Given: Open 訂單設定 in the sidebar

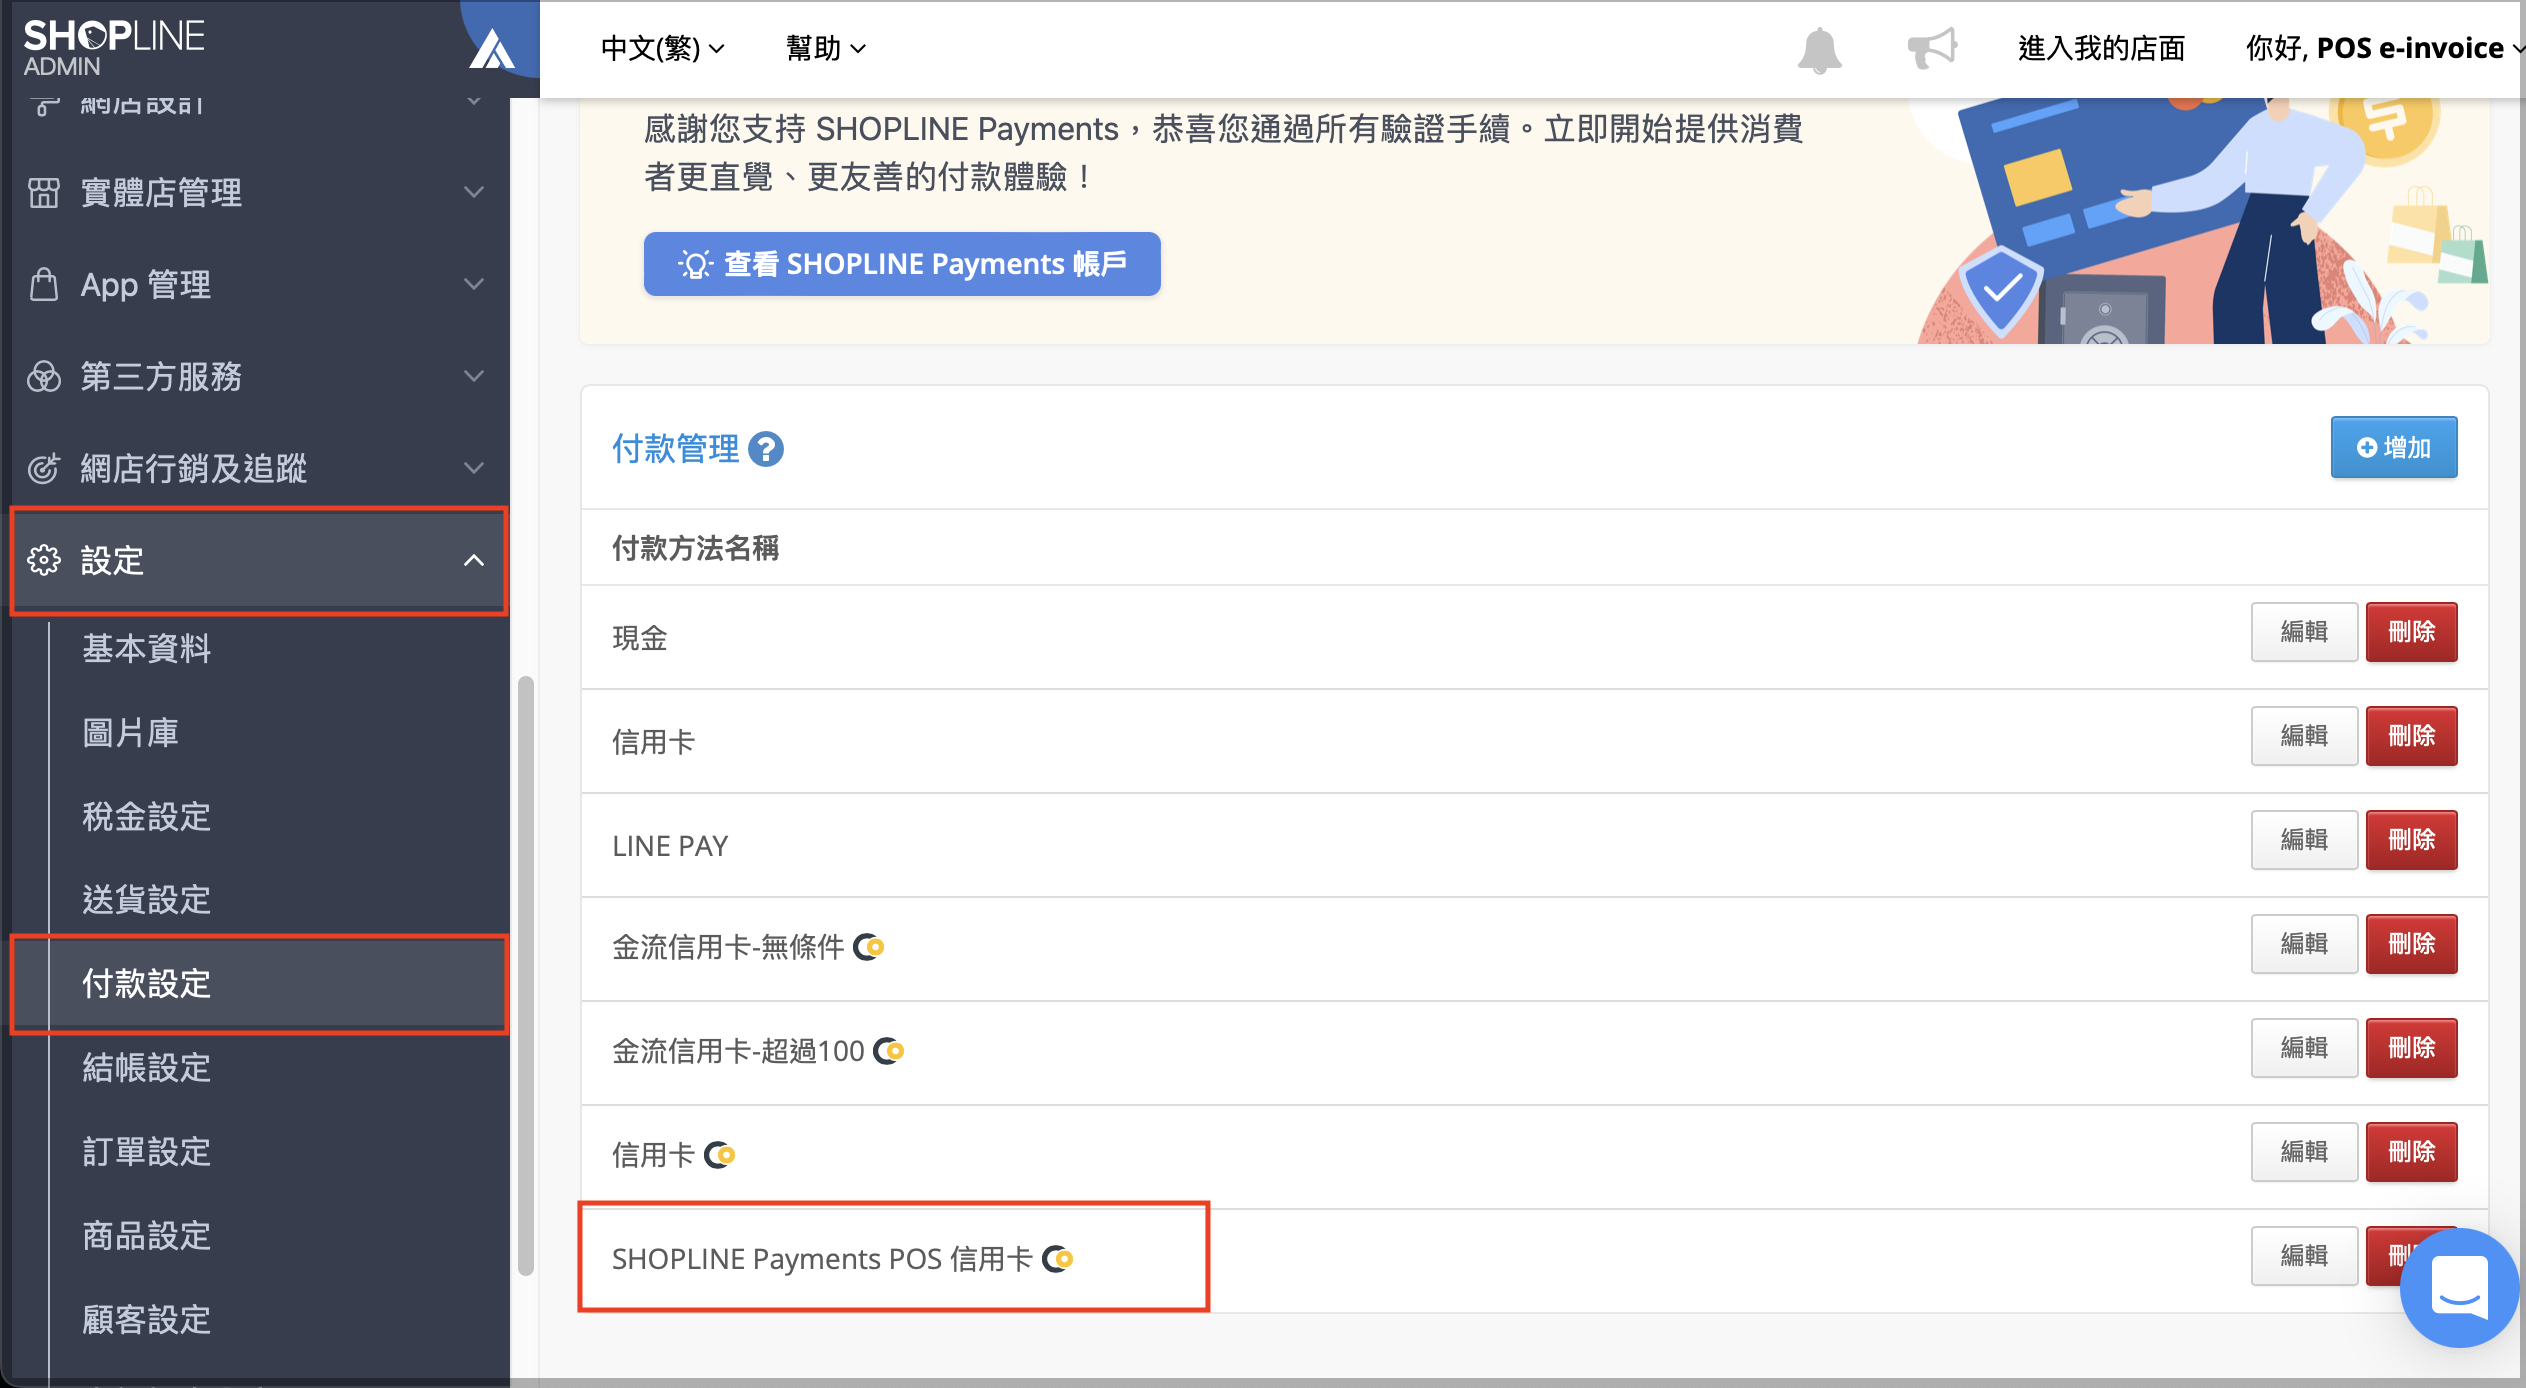Looking at the screenshot, I should 147,1152.
